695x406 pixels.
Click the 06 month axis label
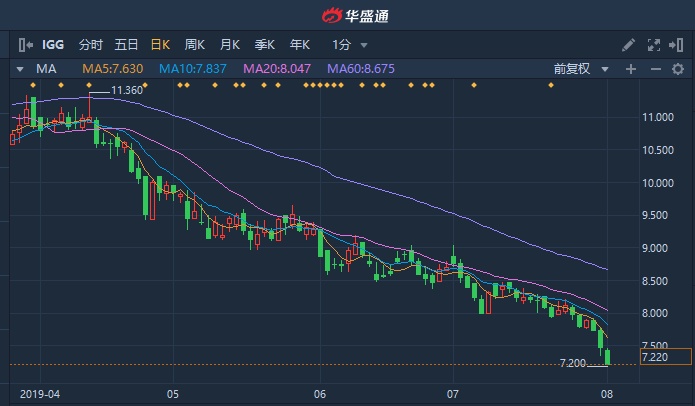(x=320, y=394)
